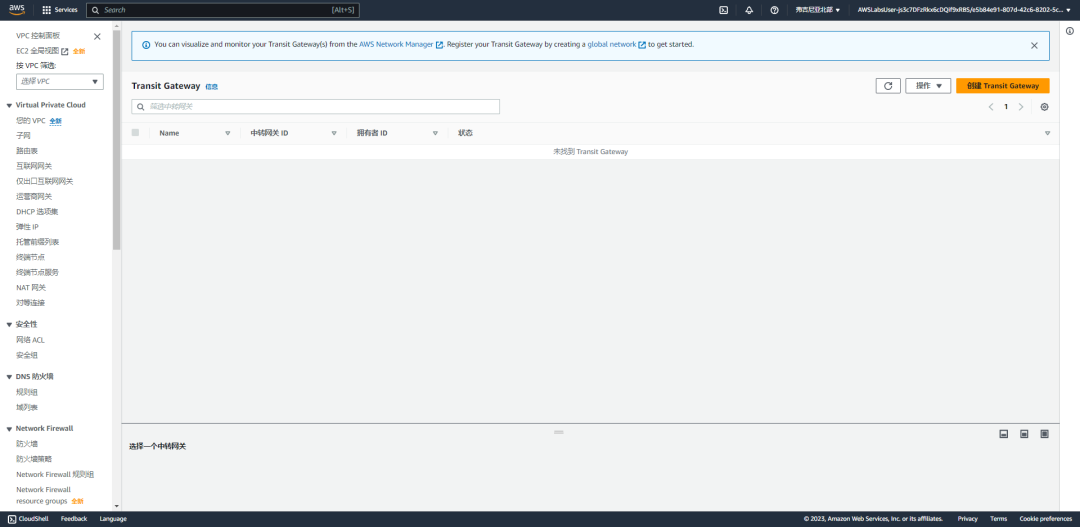The image size is (1080, 527).
Task: Click the 创建 Transit Gateway button
Action: click(1002, 85)
